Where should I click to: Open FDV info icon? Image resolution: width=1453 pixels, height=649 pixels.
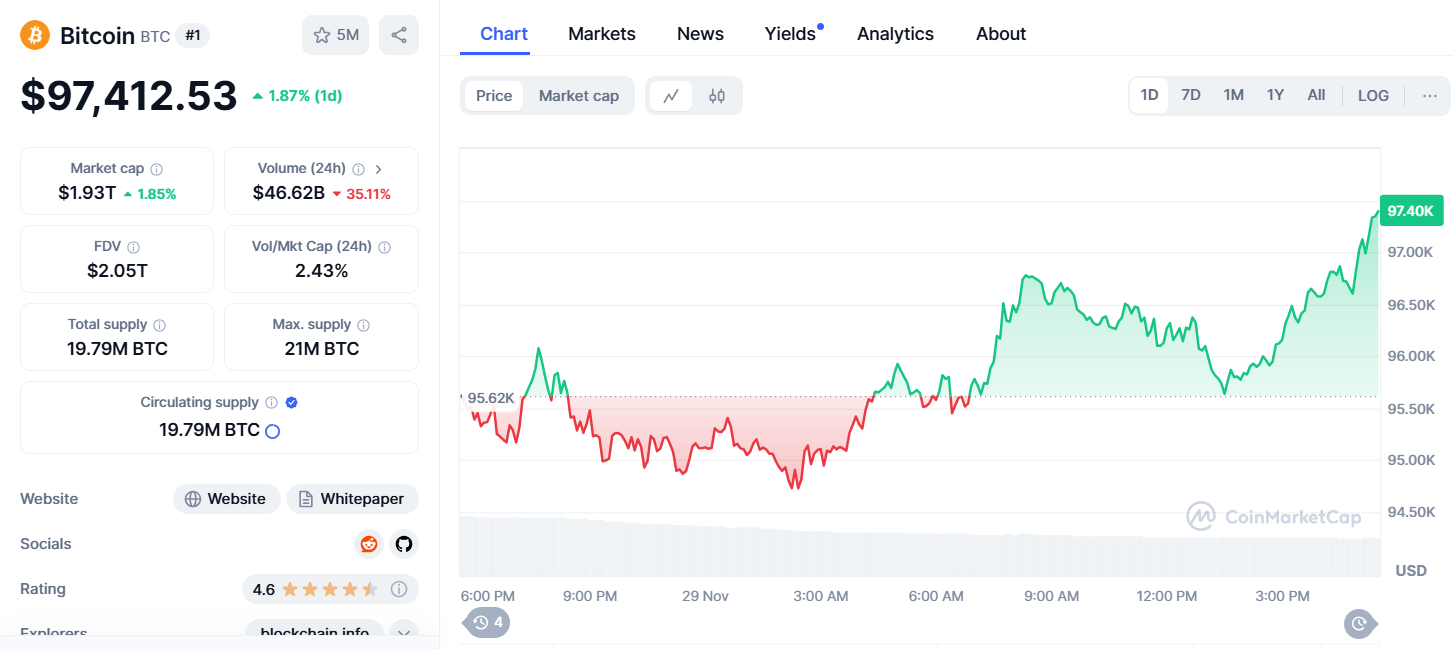pos(133,247)
